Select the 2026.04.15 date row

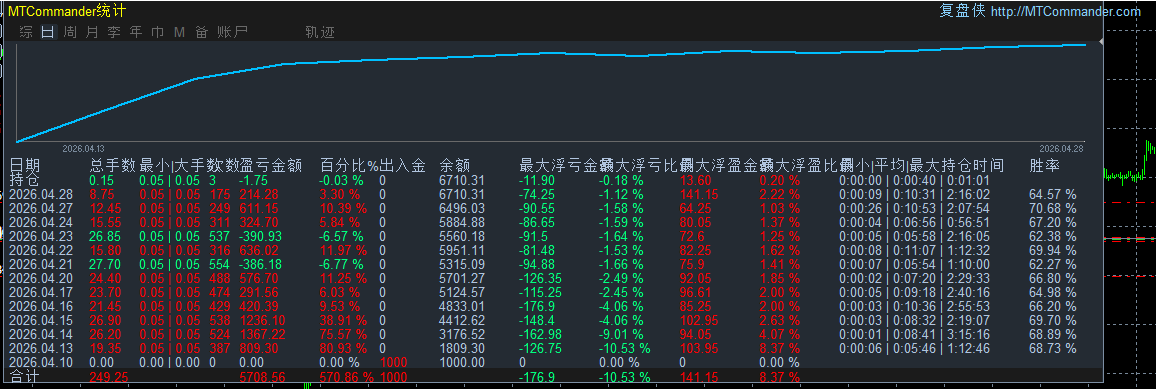(x=41, y=320)
